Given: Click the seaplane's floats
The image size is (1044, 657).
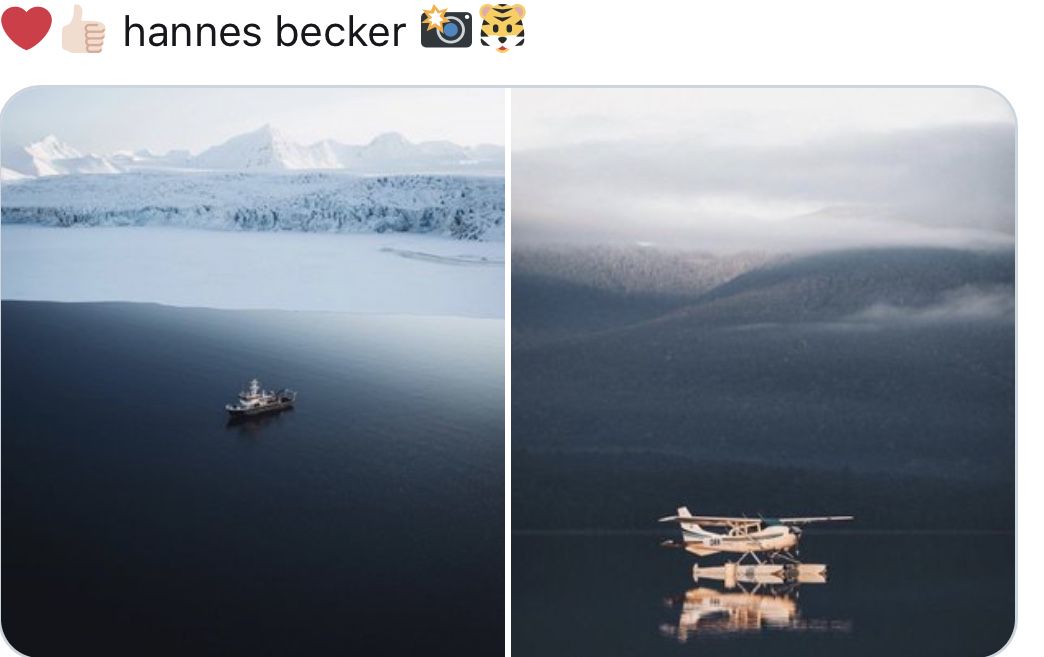Looking at the screenshot, I should click(x=760, y=573).
